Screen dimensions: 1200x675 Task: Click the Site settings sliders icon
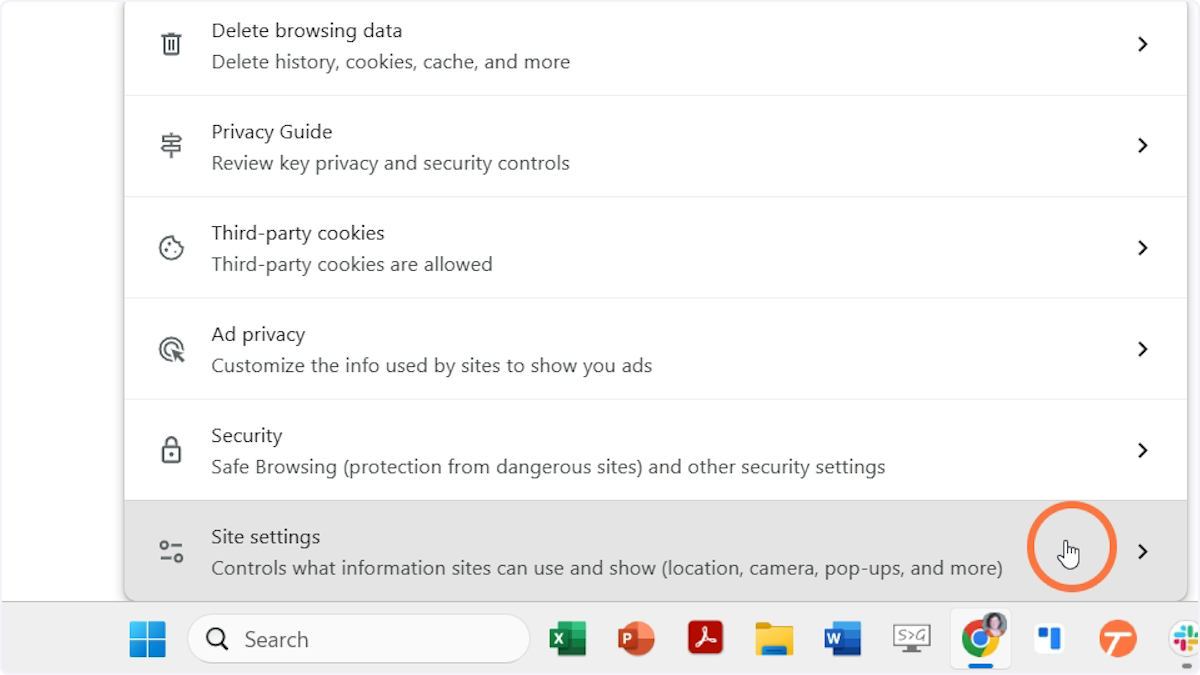(172, 552)
